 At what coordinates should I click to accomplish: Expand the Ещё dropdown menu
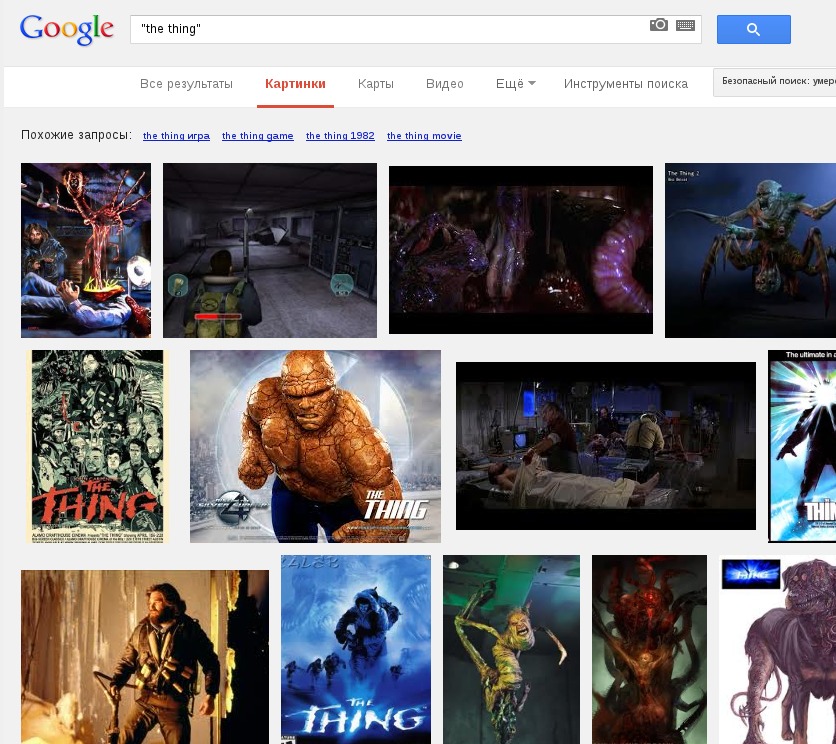tap(516, 84)
